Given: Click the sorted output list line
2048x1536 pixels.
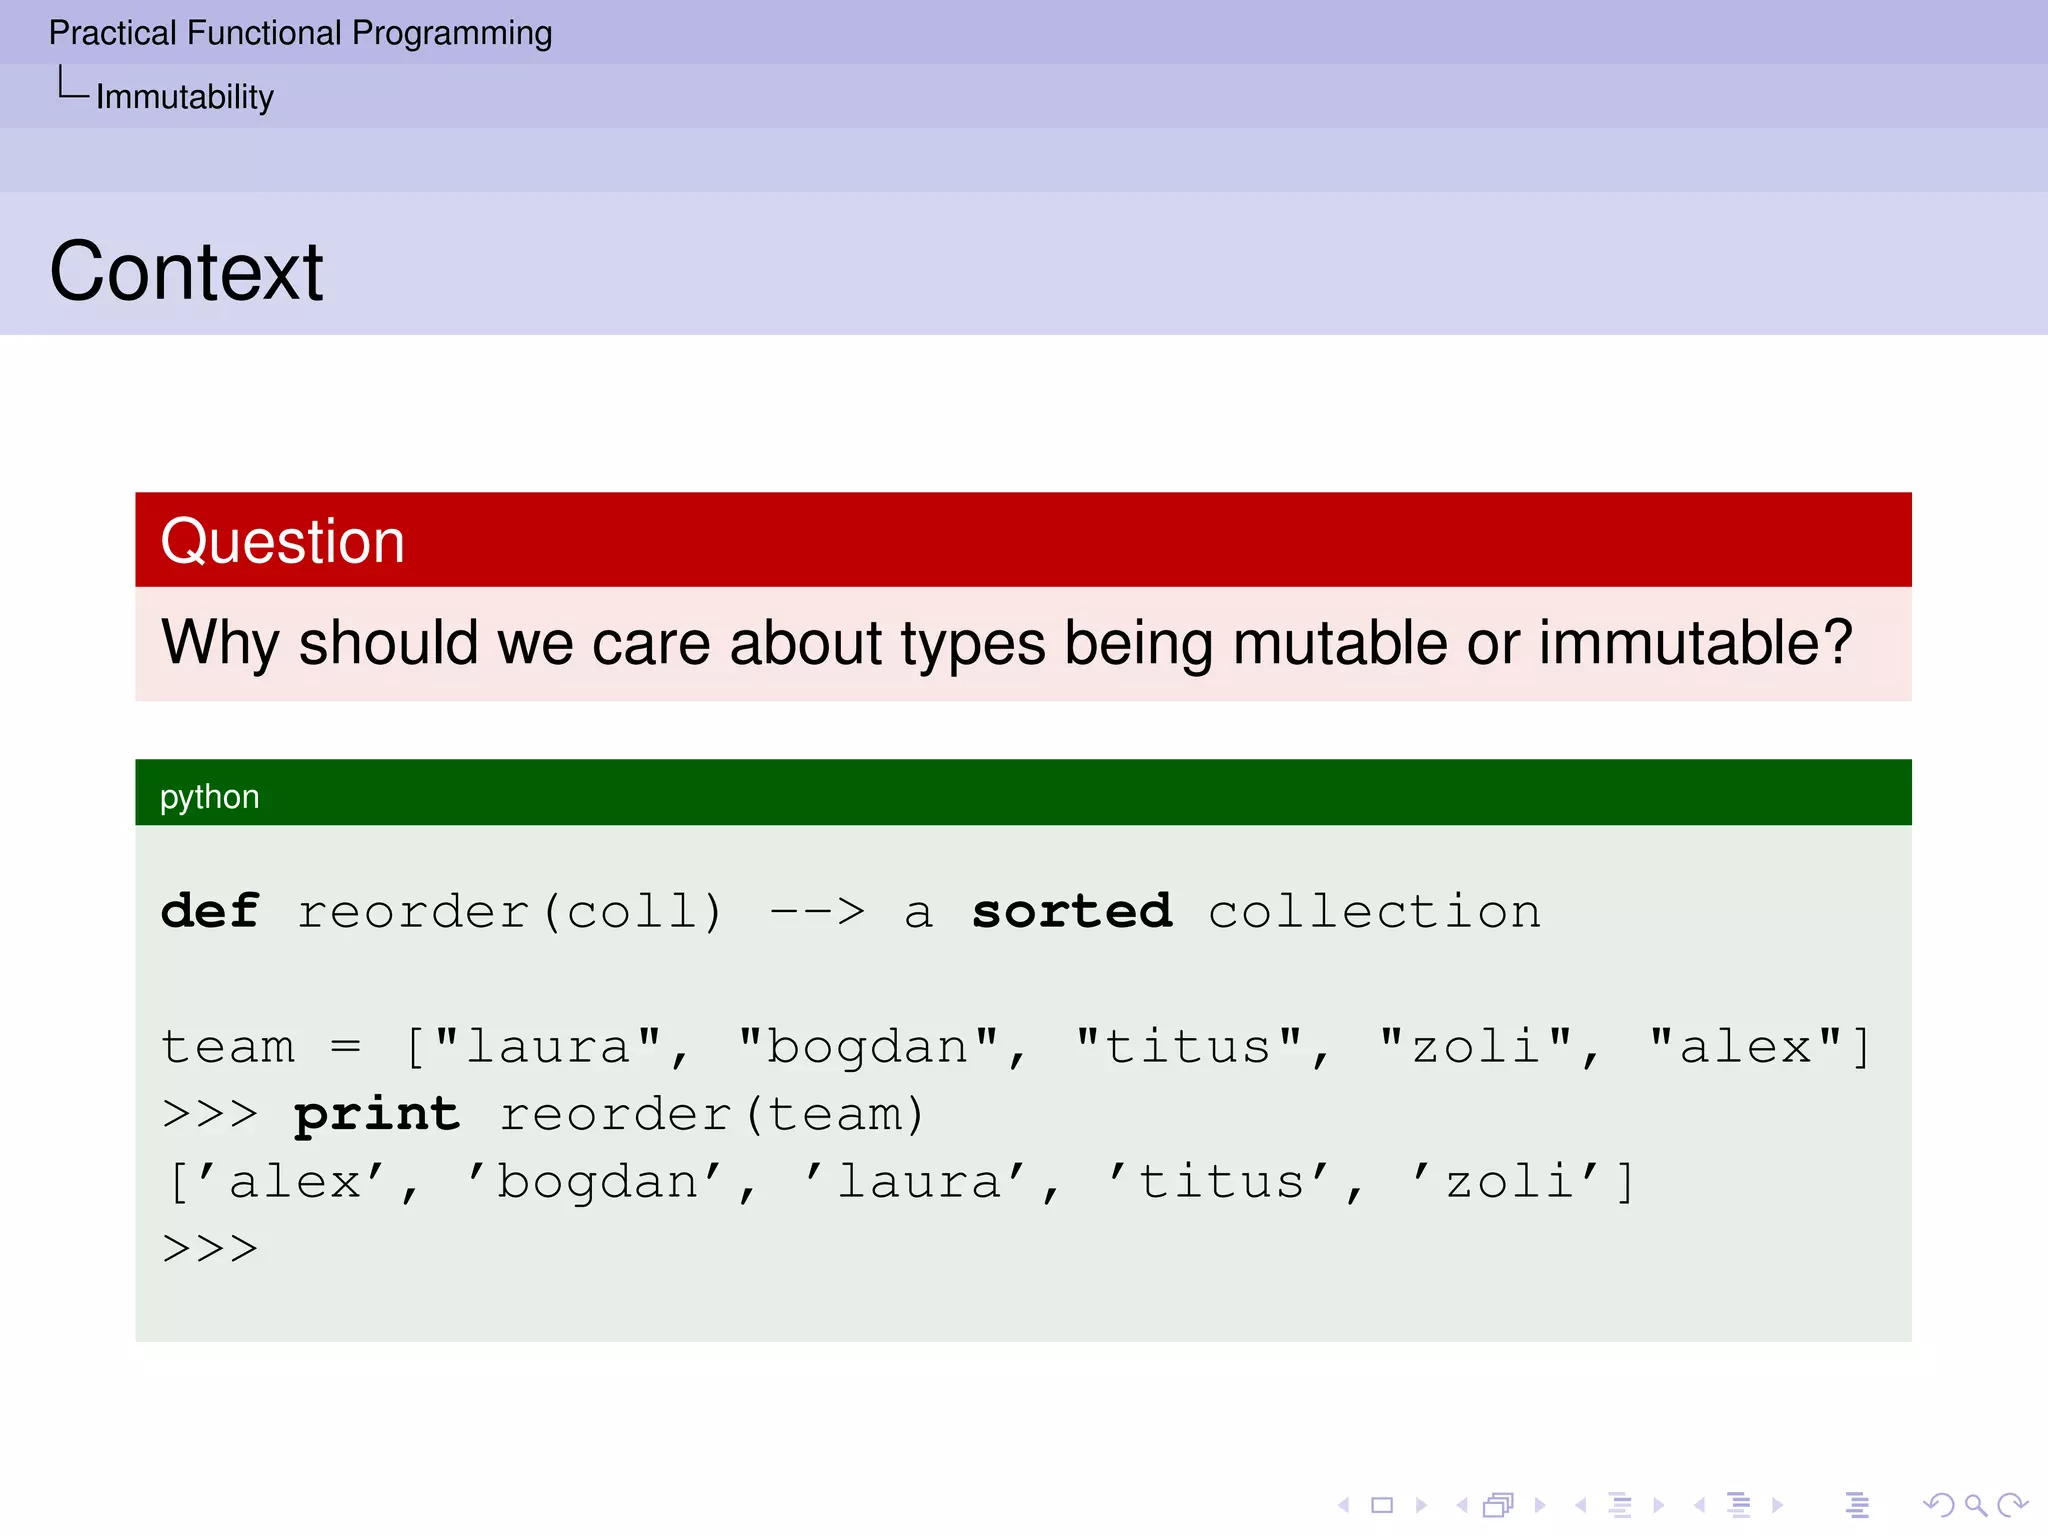Looking at the screenshot, I should 900,1182.
